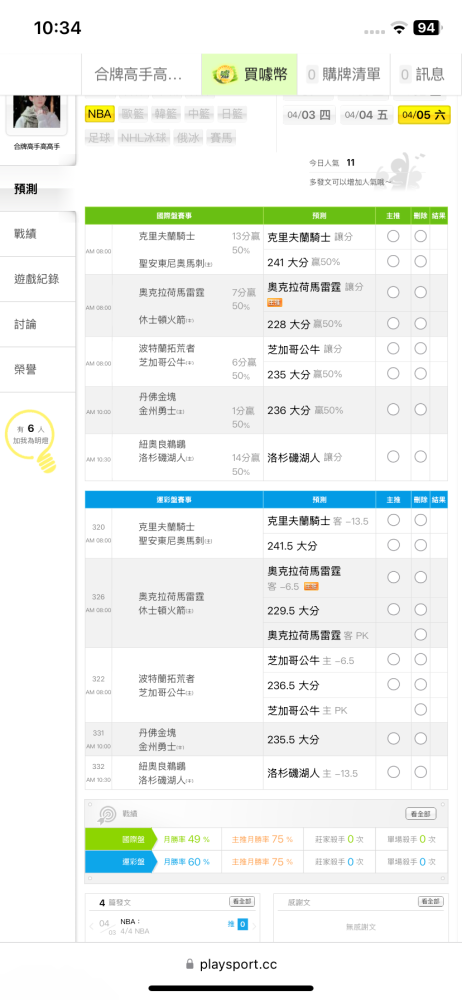The height and width of the screenshot is (1000, 462).
Task: Click the NBA league filter button
Action: [x=100, y=114]
